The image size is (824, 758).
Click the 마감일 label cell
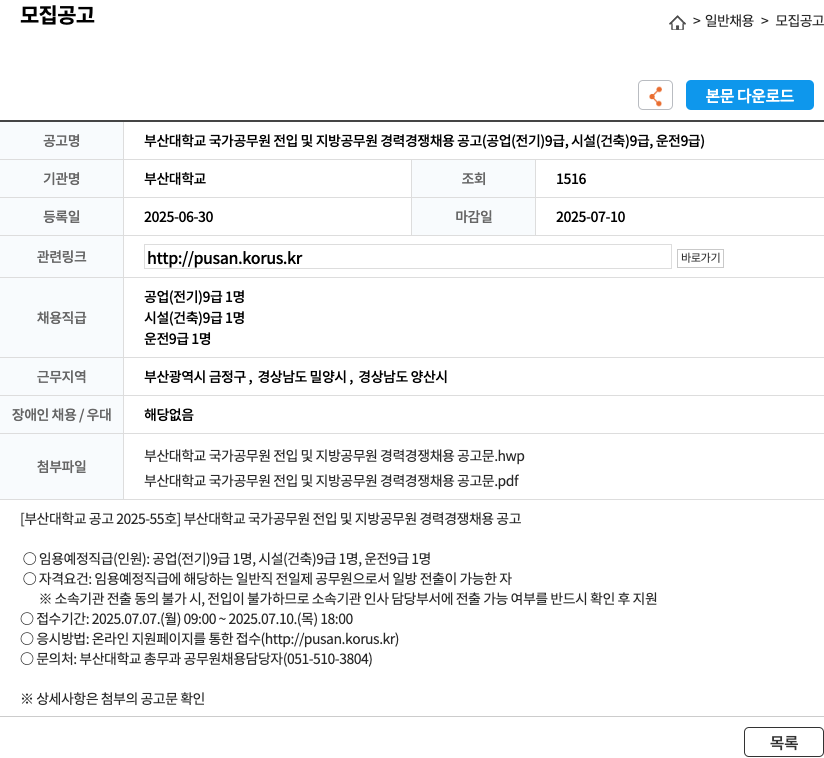(473, 217)
